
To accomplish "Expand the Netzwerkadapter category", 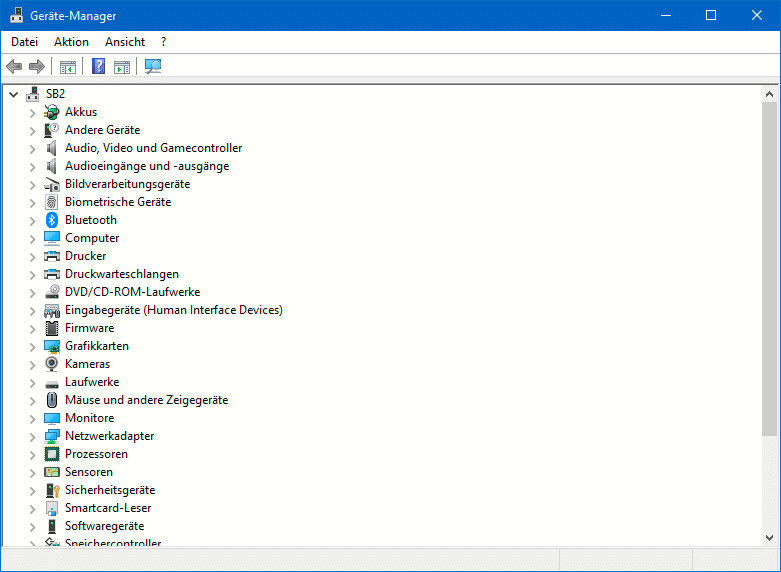I will click(x=32, y=437).
